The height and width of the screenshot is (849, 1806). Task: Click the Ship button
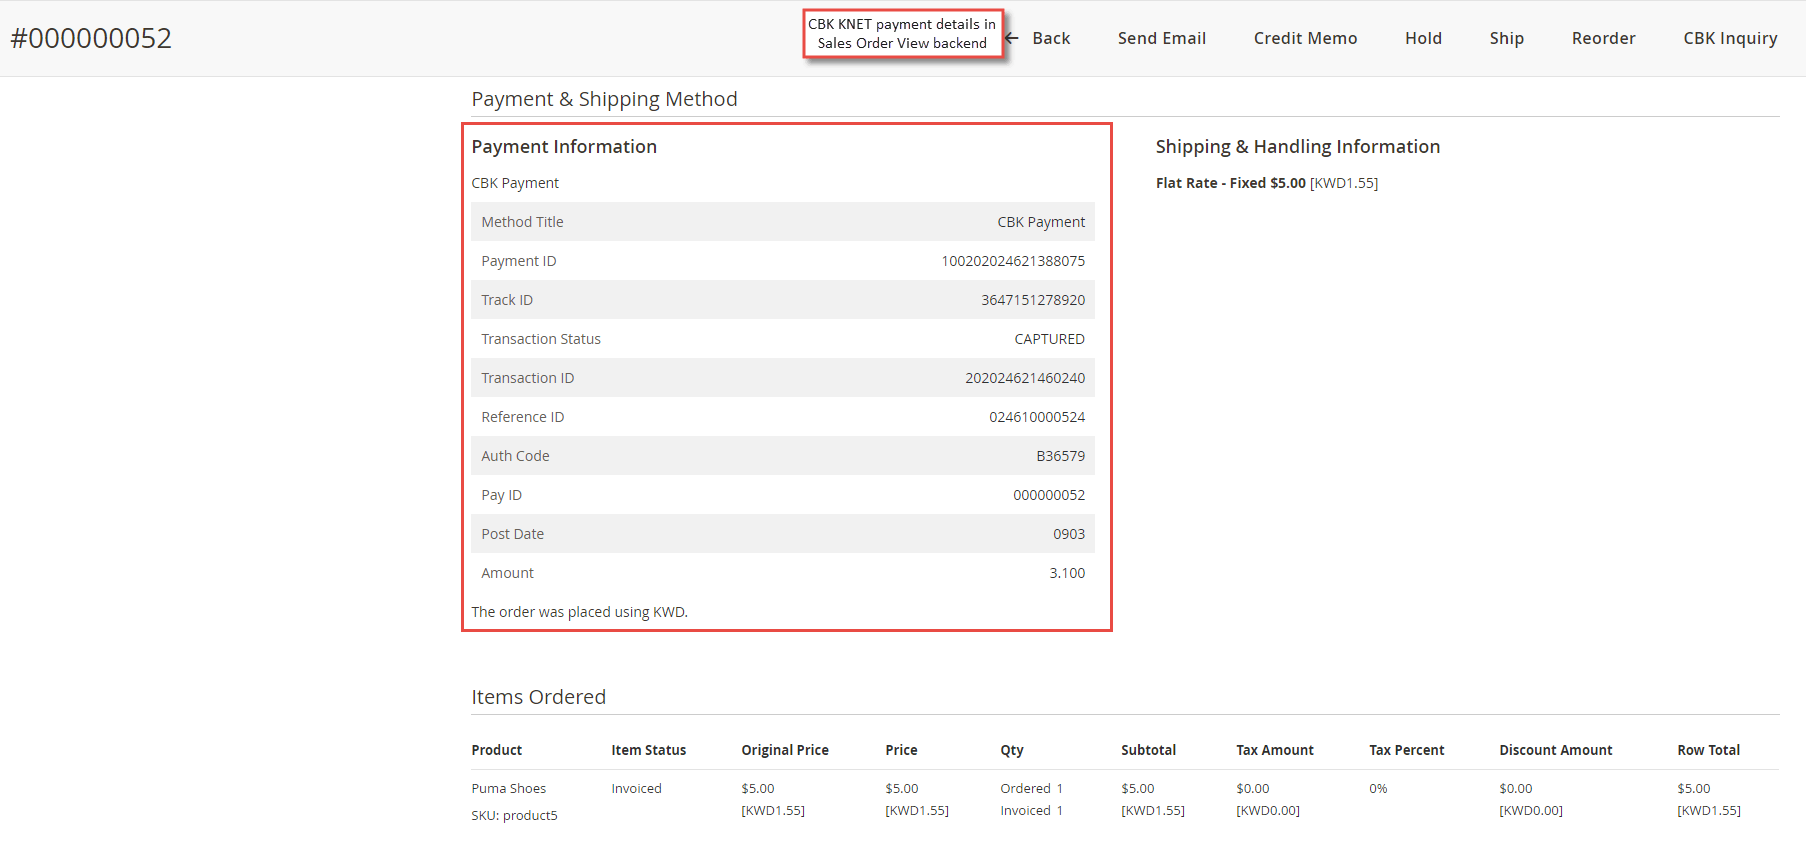[1506, 38]
